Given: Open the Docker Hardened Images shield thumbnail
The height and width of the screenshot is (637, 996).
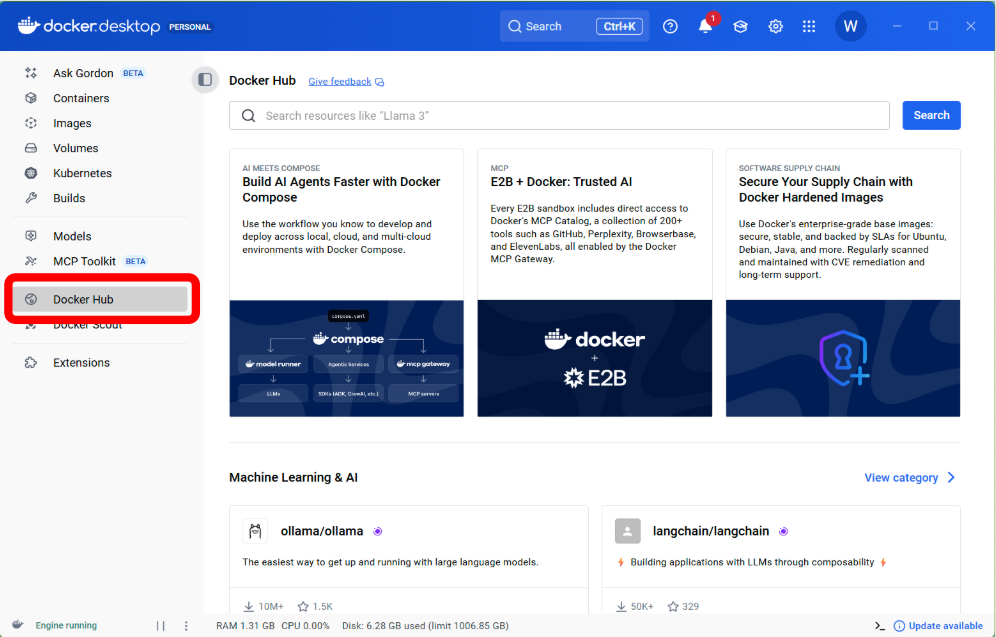Looking at the screenshot, I should point(843,358).
